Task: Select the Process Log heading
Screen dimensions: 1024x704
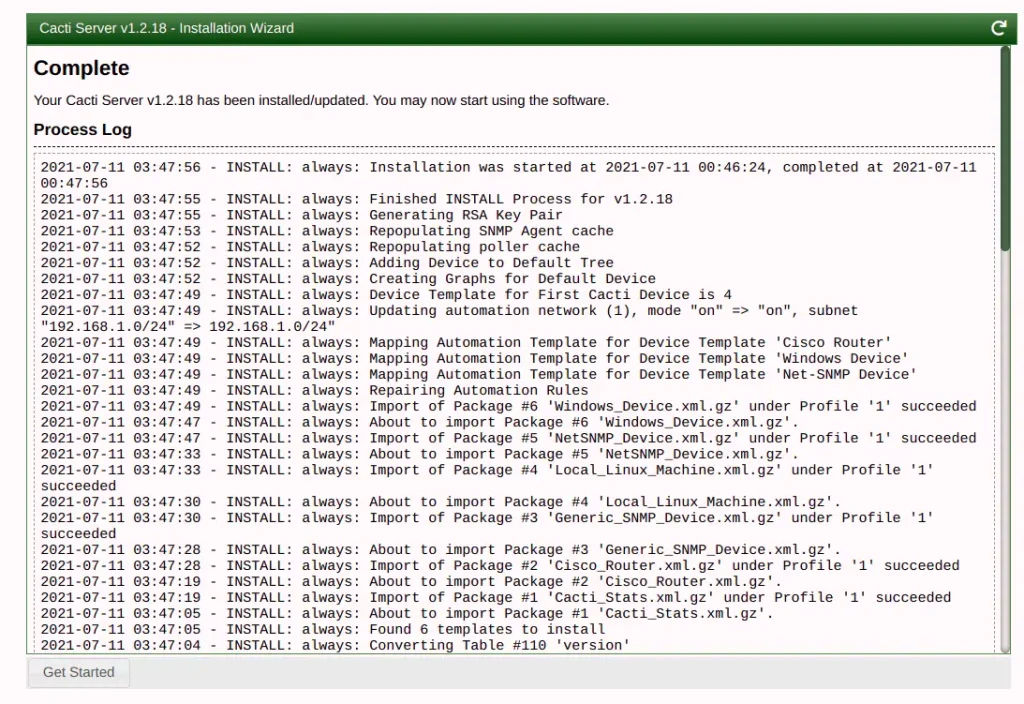Action: pos(82,129)
